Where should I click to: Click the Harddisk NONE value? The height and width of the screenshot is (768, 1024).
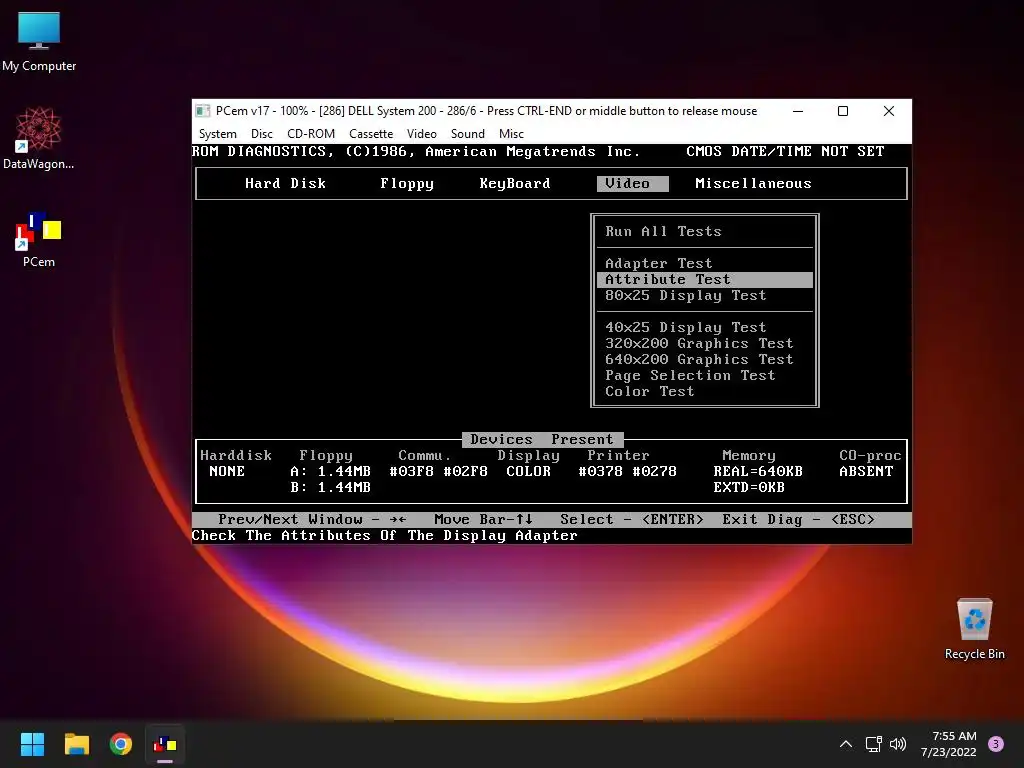coord(227,472)
